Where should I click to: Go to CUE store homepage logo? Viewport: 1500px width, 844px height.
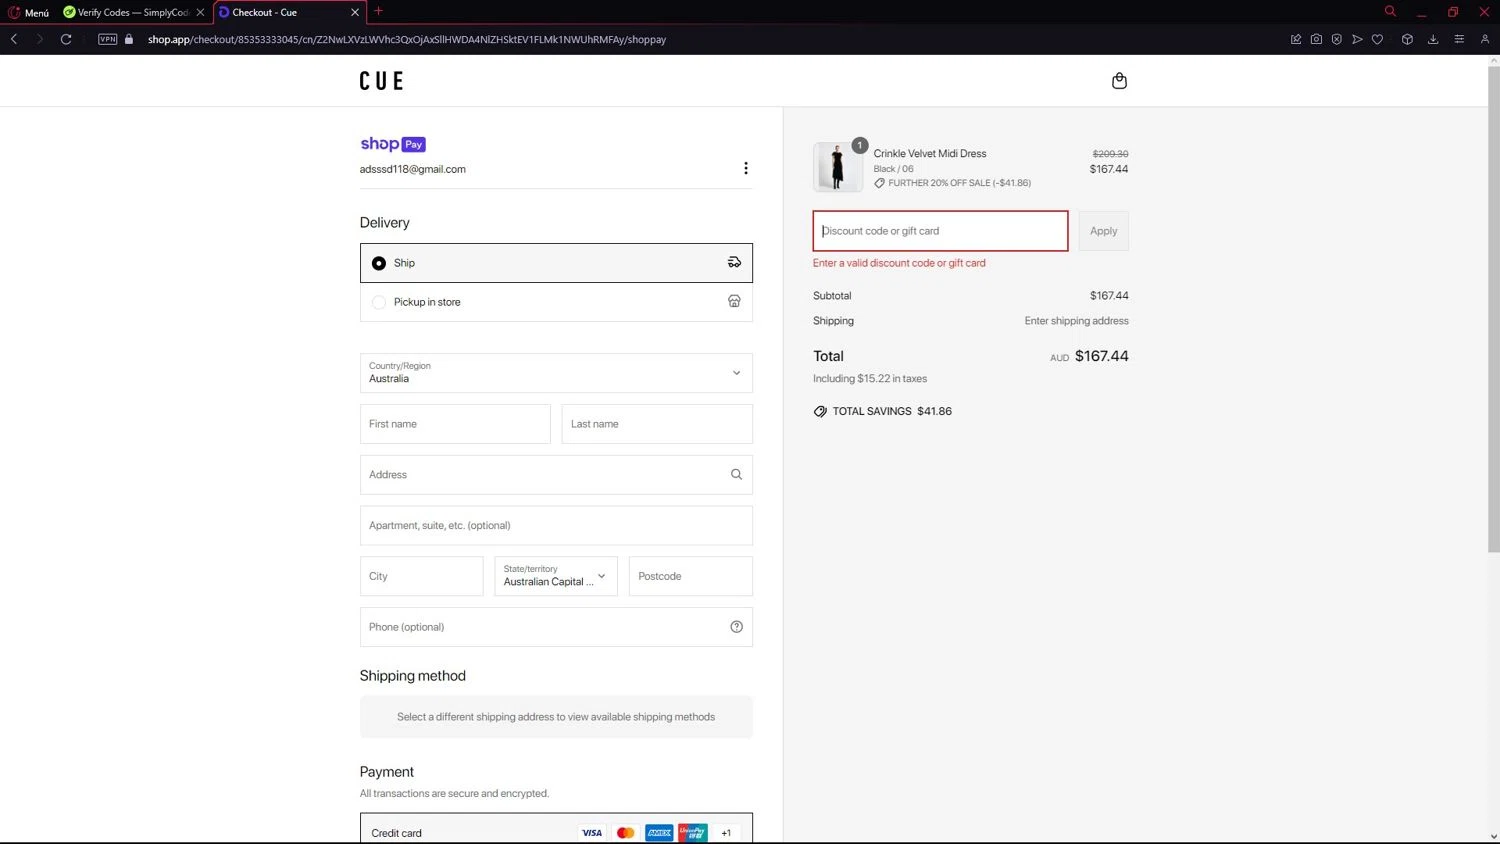381,81
